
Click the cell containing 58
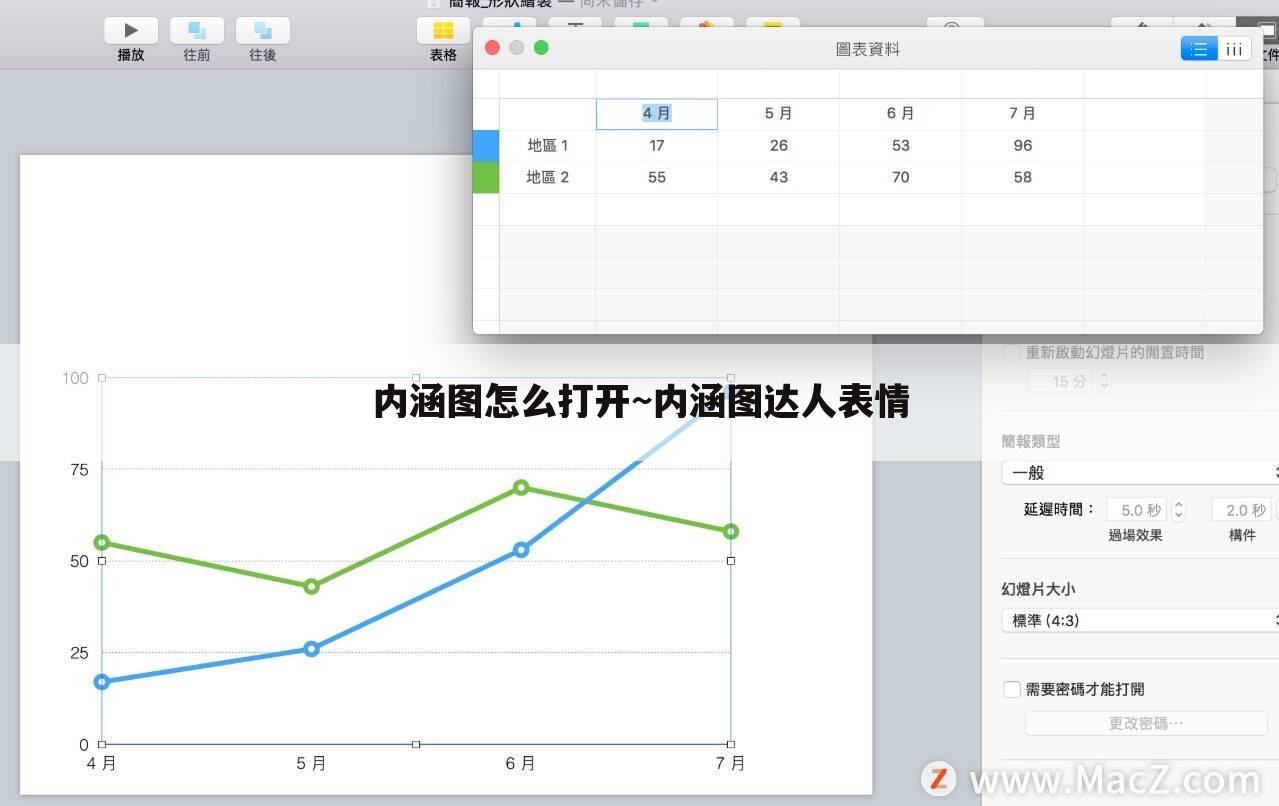click(1023, 178)
